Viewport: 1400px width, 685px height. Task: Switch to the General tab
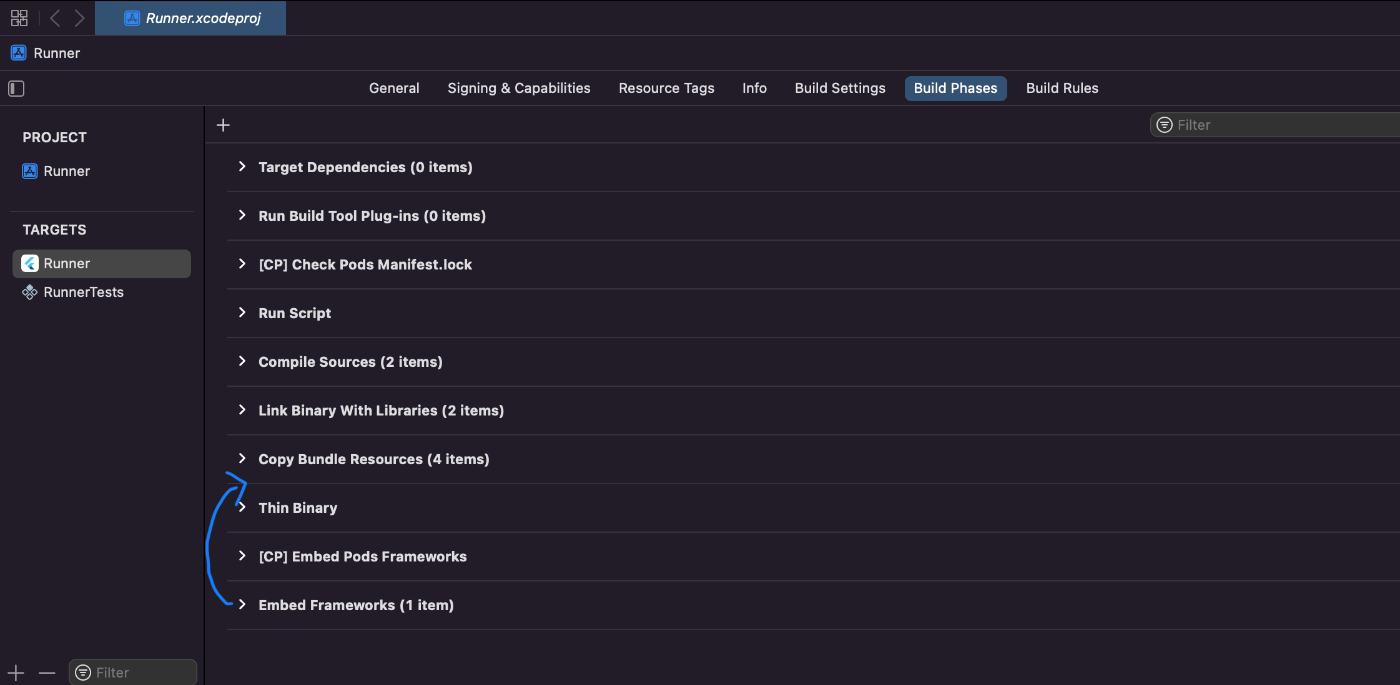pos(394,88)
